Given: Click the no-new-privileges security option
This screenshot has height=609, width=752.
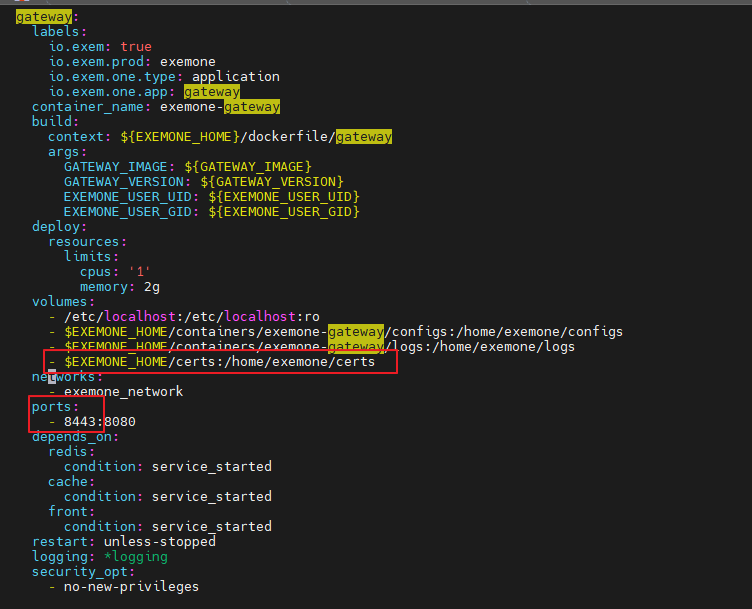Looking at the screenshot, I should pyautogui.click(x=132, y=587).
